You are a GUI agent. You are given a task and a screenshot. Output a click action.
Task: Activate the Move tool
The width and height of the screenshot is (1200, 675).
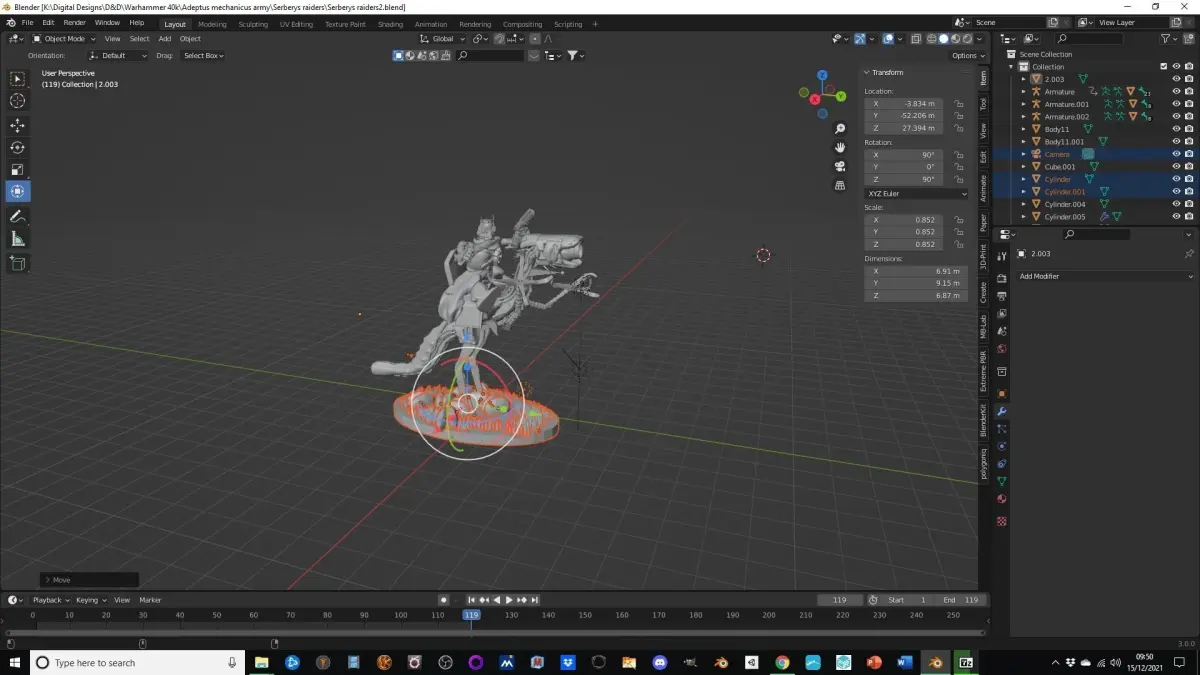(17, 126)
